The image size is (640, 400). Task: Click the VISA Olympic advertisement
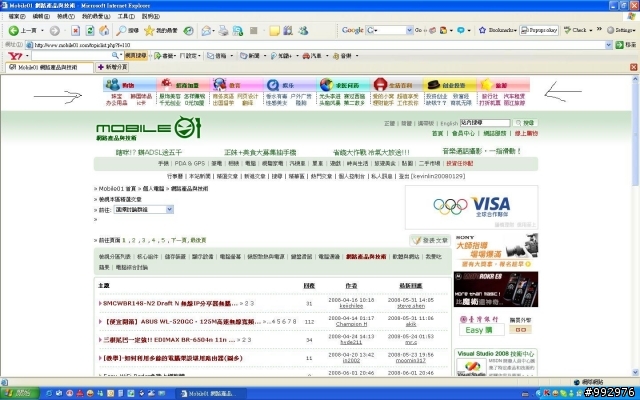(x=471, y=207)
